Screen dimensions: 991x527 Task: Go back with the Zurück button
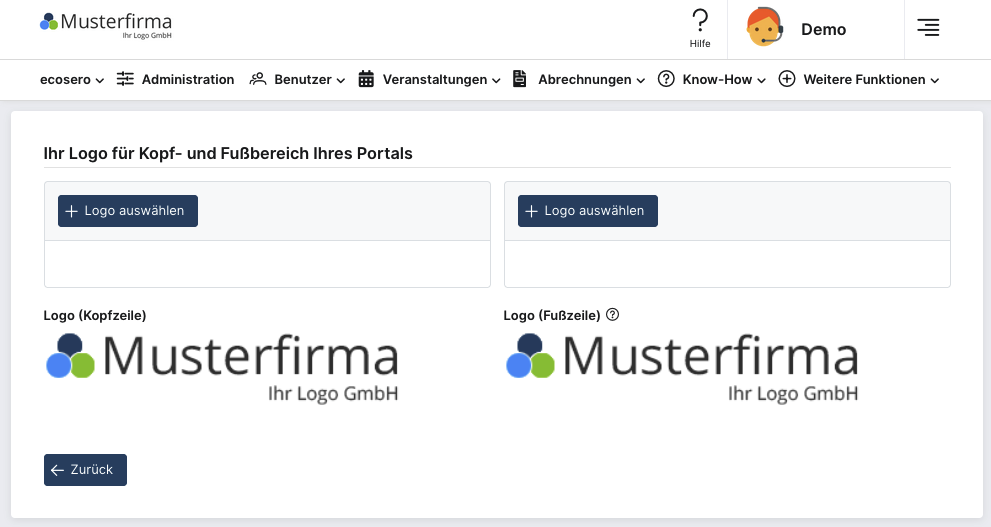tap(85, 470)
